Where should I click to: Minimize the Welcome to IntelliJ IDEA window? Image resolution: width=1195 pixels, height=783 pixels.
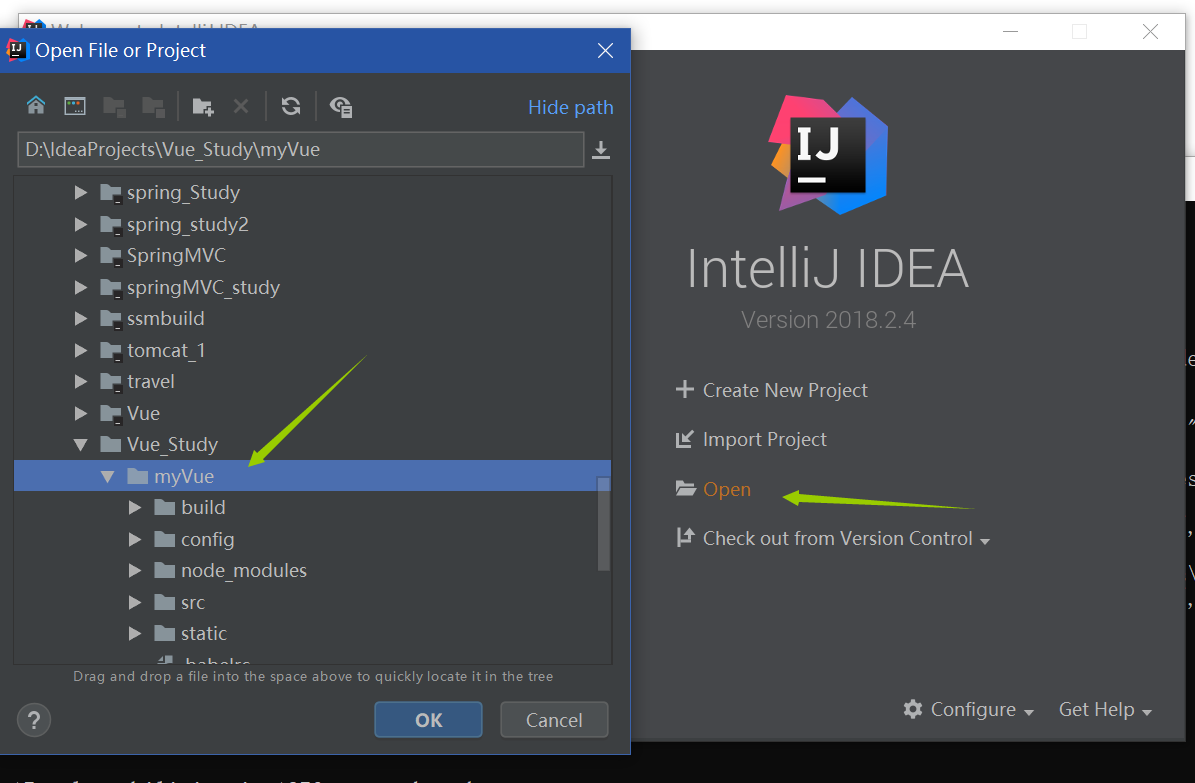pos(1011,31)
